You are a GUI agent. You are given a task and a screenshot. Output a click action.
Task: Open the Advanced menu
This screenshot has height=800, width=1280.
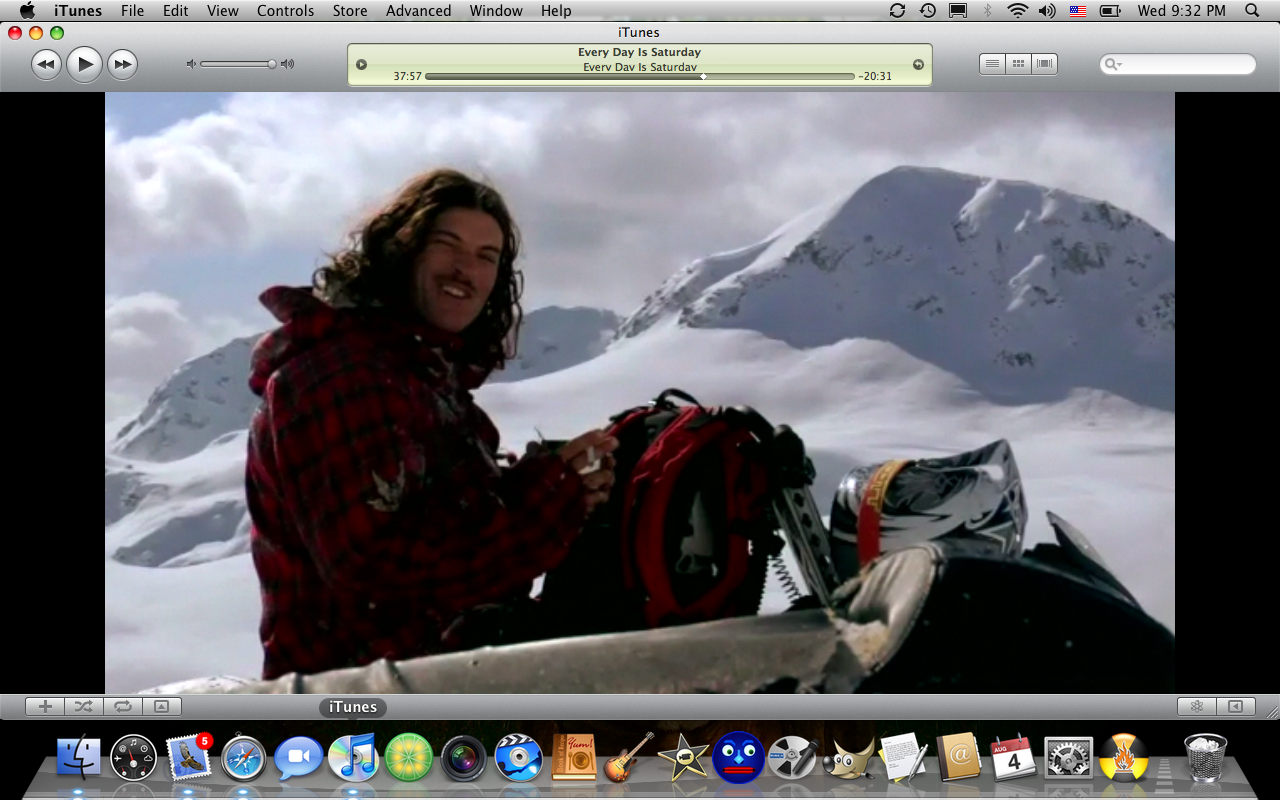(418, 11)
